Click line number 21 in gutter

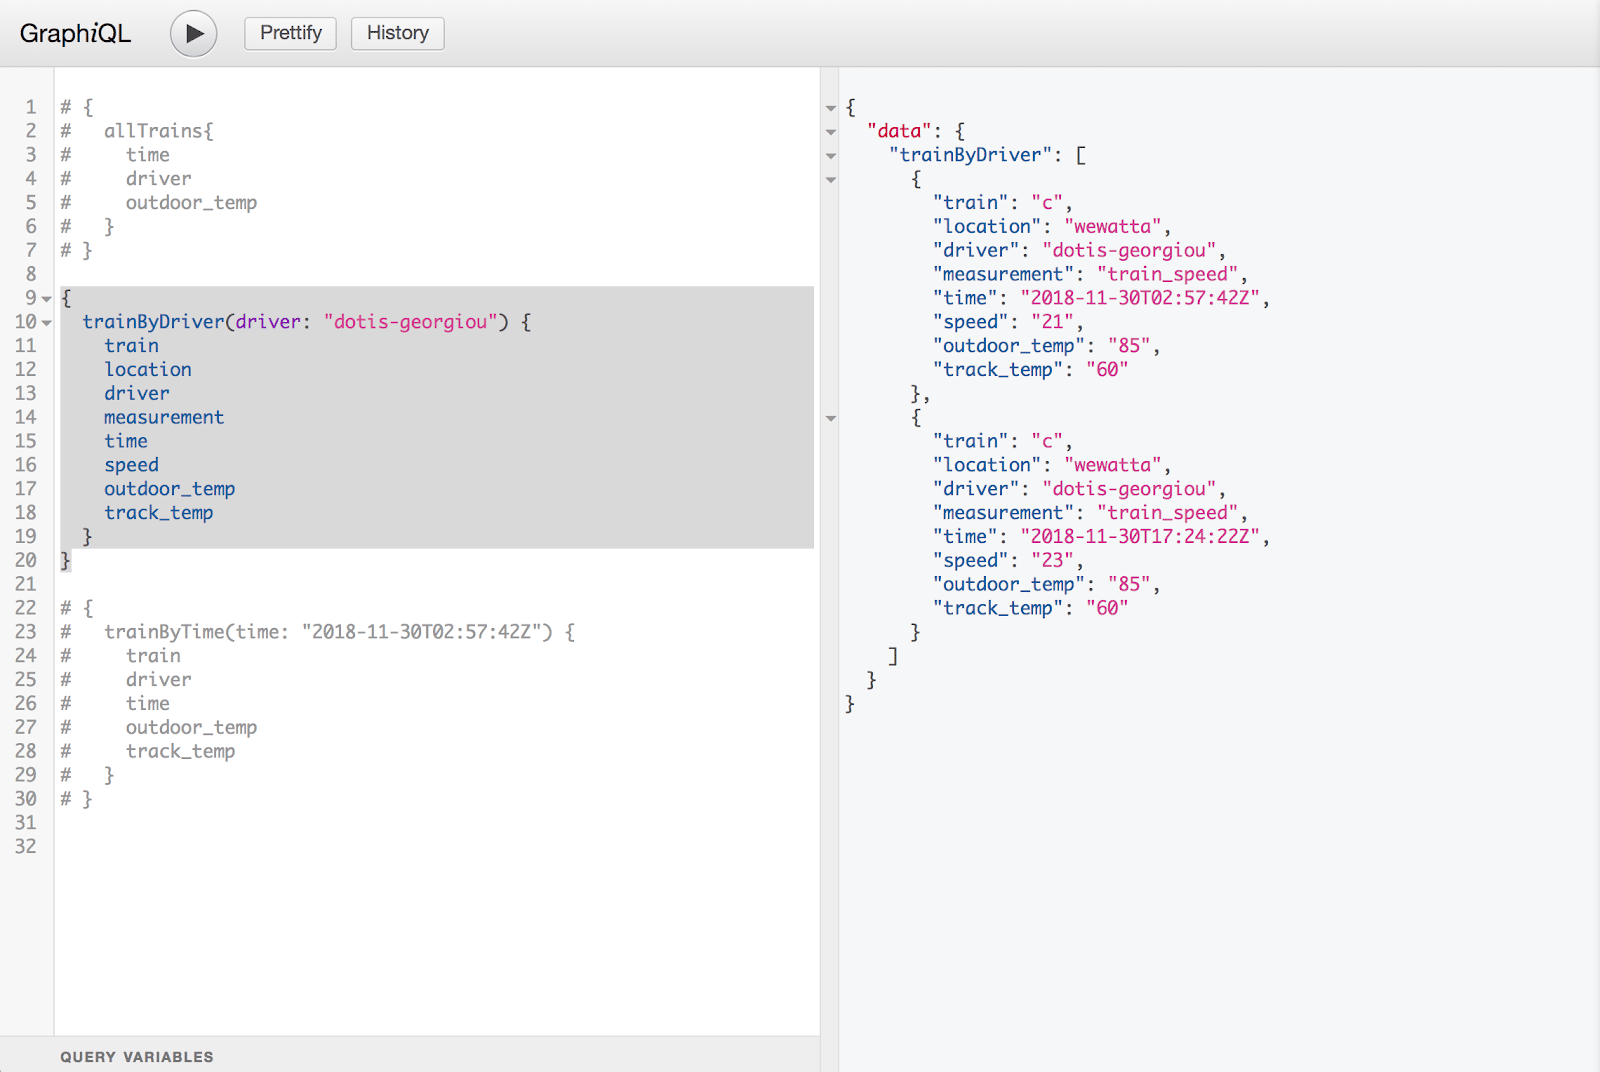click(x=26, y=584)
